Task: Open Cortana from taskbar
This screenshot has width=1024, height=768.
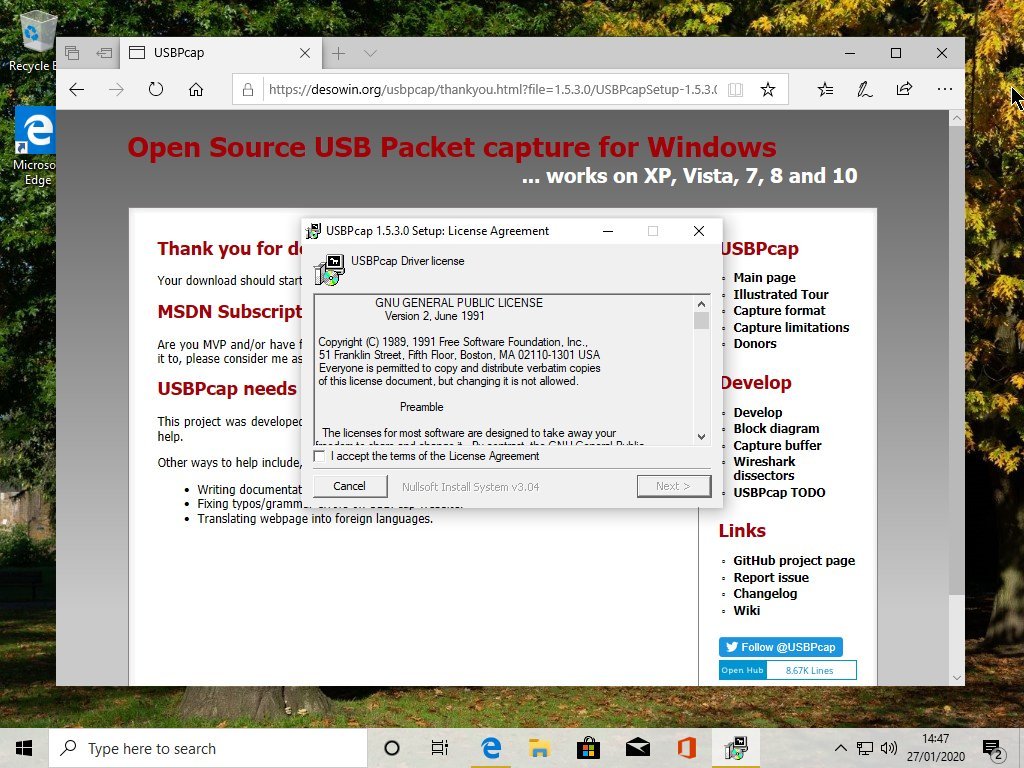Action: click(392, 748)
